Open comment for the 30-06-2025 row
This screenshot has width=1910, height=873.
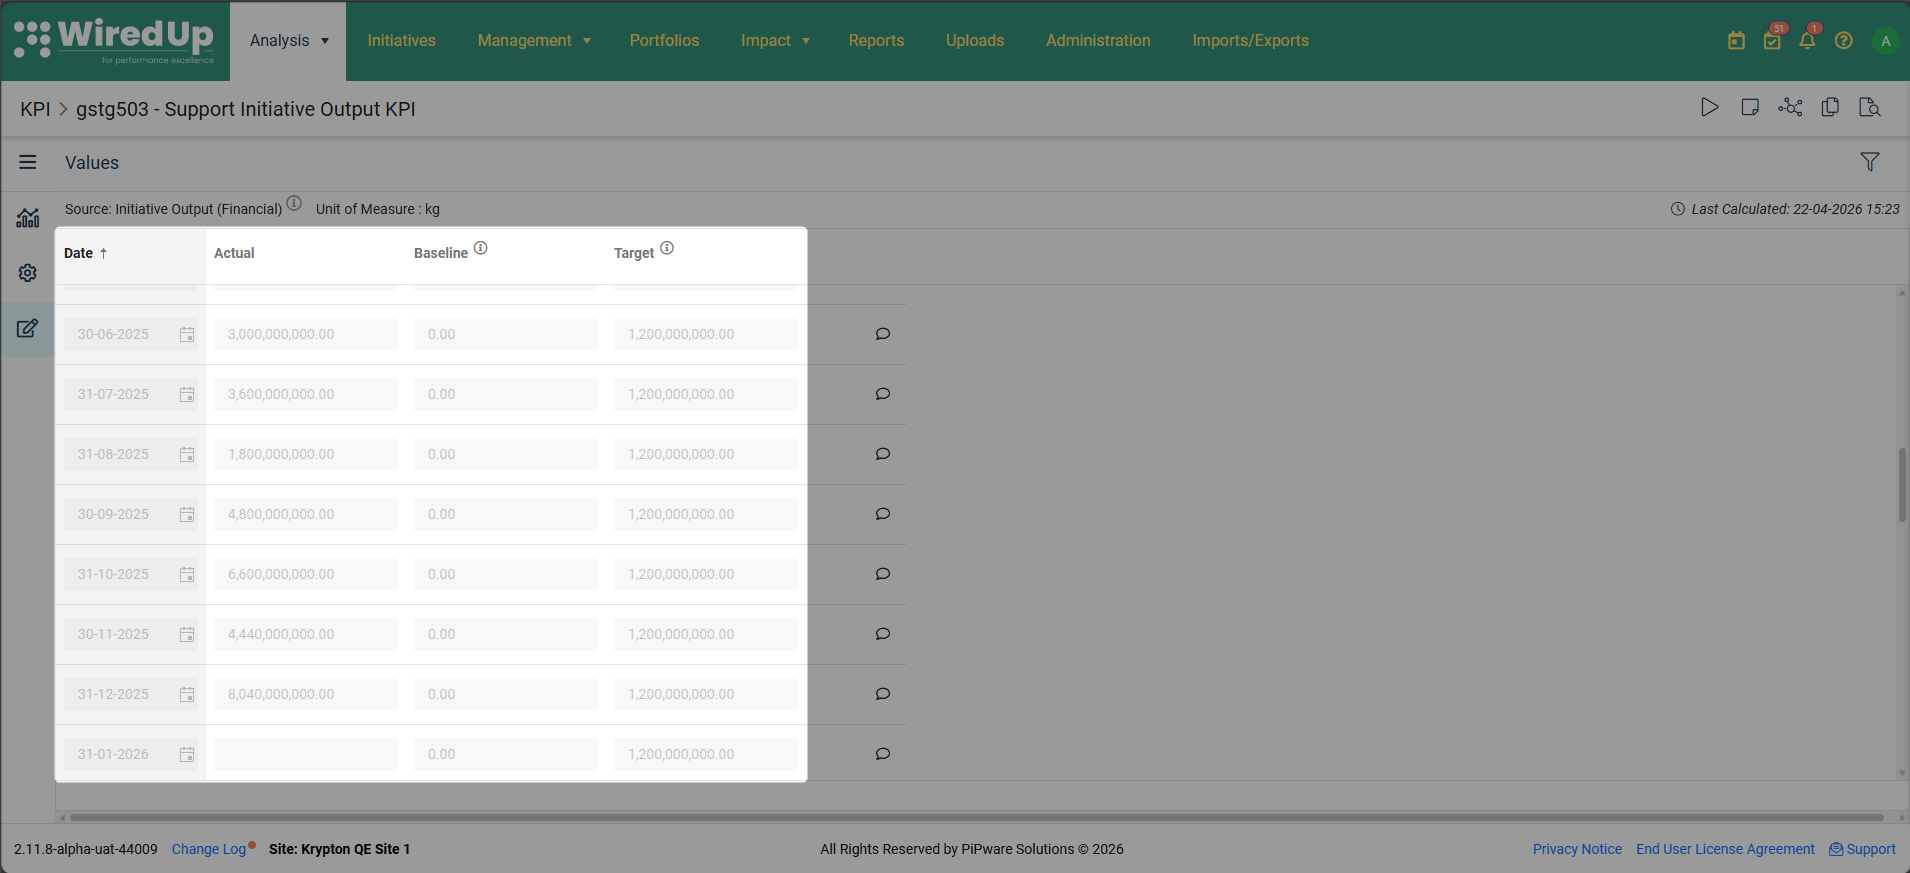point(883,334)
